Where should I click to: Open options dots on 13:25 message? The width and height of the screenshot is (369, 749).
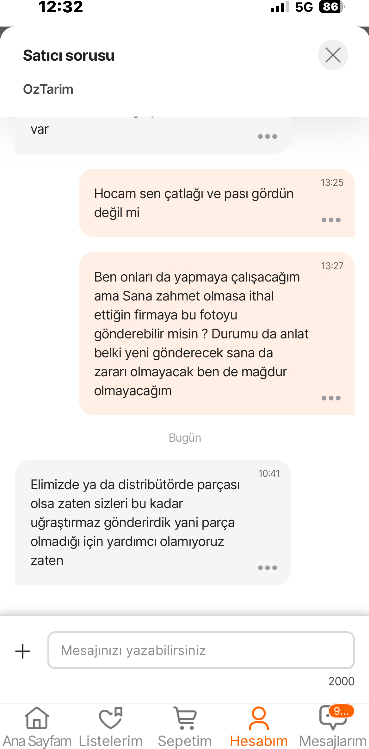pyautogui.click(x=331, y=220)
